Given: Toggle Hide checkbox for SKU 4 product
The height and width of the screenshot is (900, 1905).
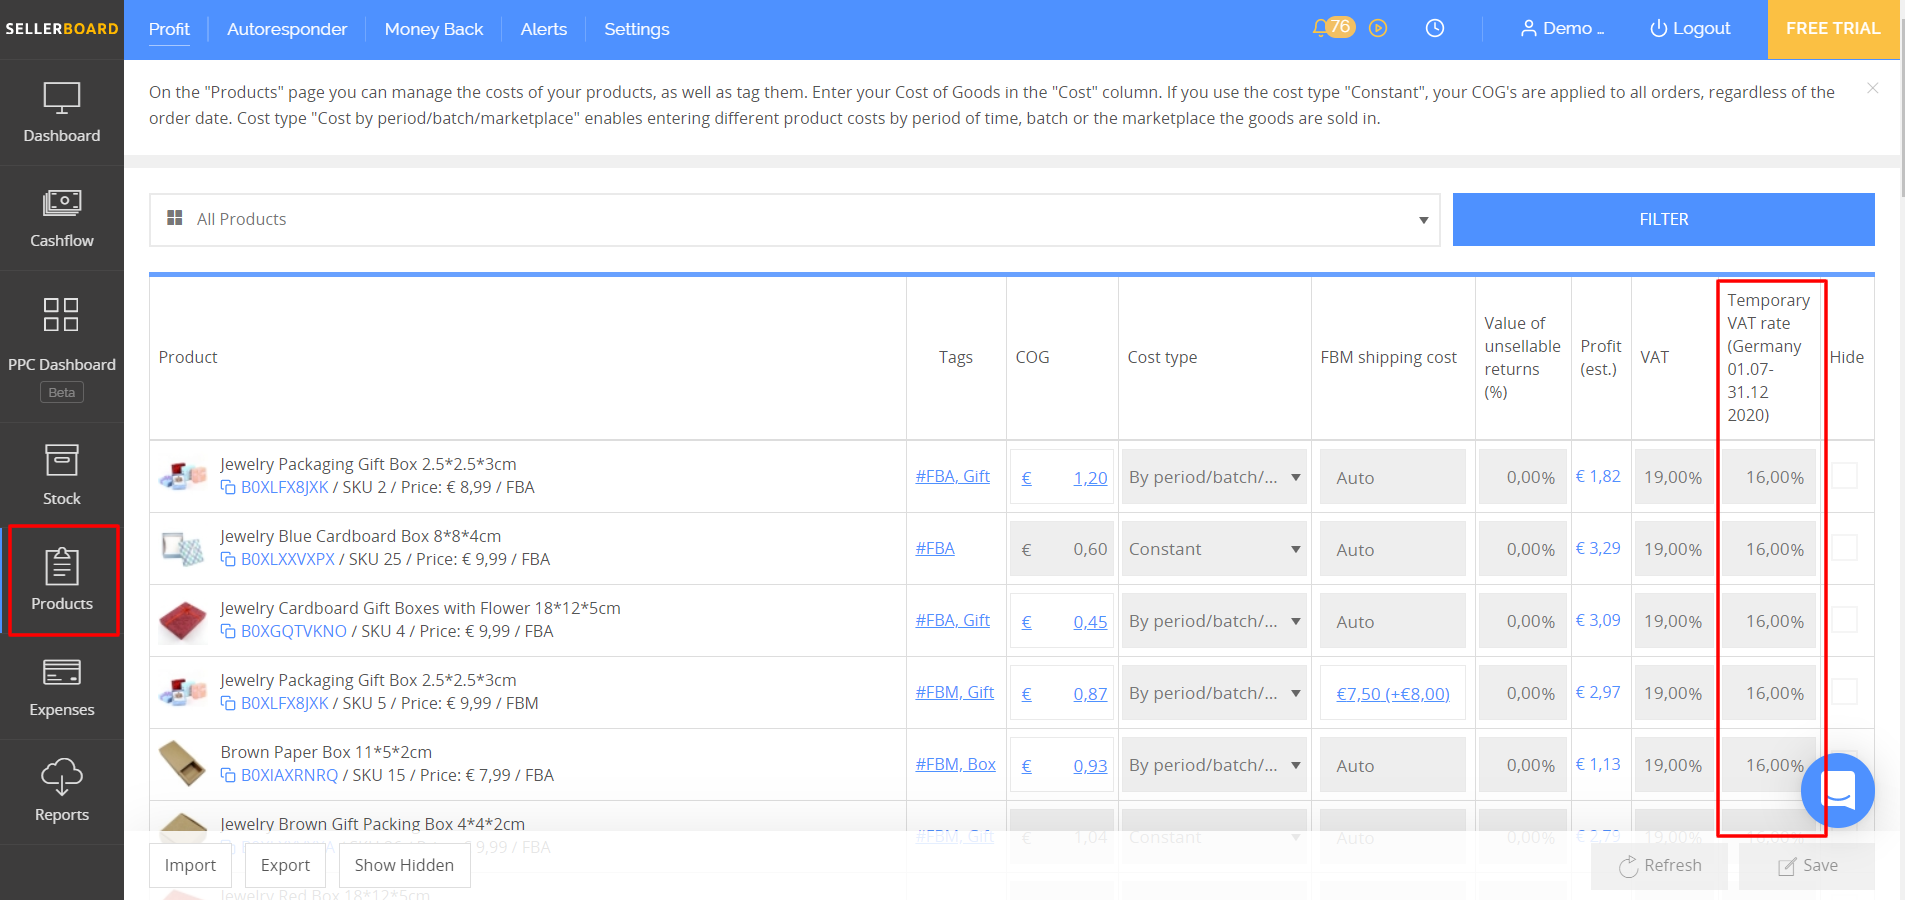Looking at the screenshot, I should point(1845,620).
